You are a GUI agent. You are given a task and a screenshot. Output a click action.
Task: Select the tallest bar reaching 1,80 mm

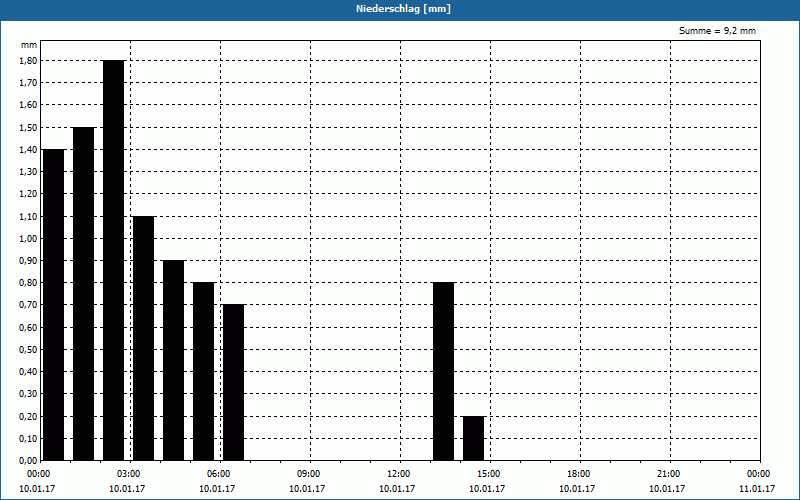113,260
